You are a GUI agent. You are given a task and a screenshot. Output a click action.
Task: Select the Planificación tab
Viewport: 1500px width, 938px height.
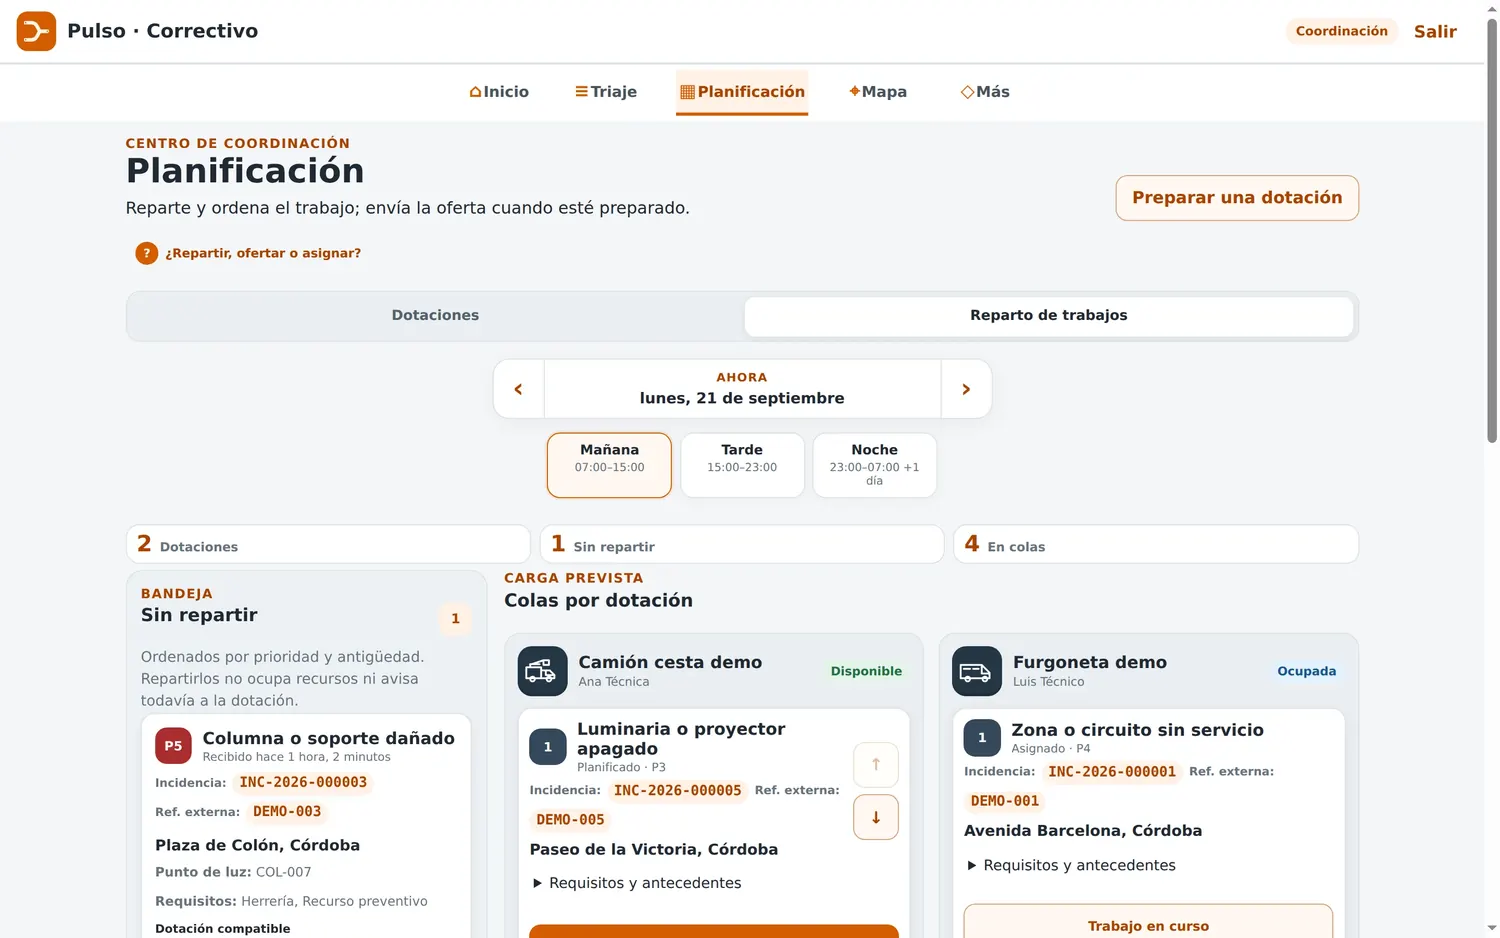[x=742, y=92]
